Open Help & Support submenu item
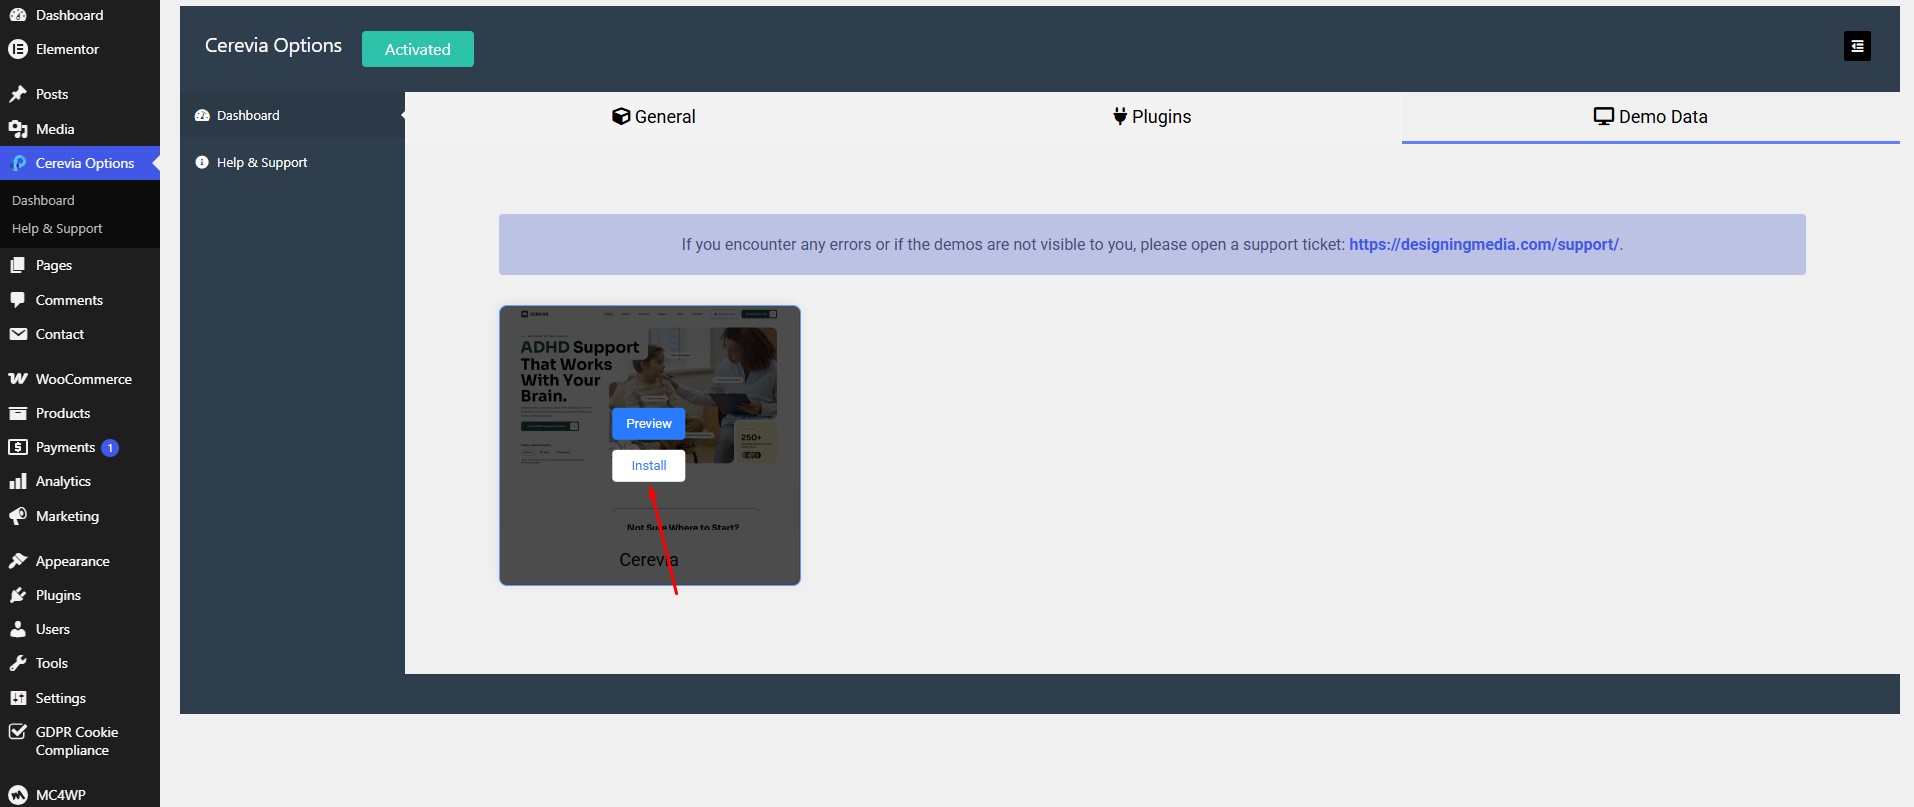The height and width of the screenshot is (807, 1914). coord(57,228)
